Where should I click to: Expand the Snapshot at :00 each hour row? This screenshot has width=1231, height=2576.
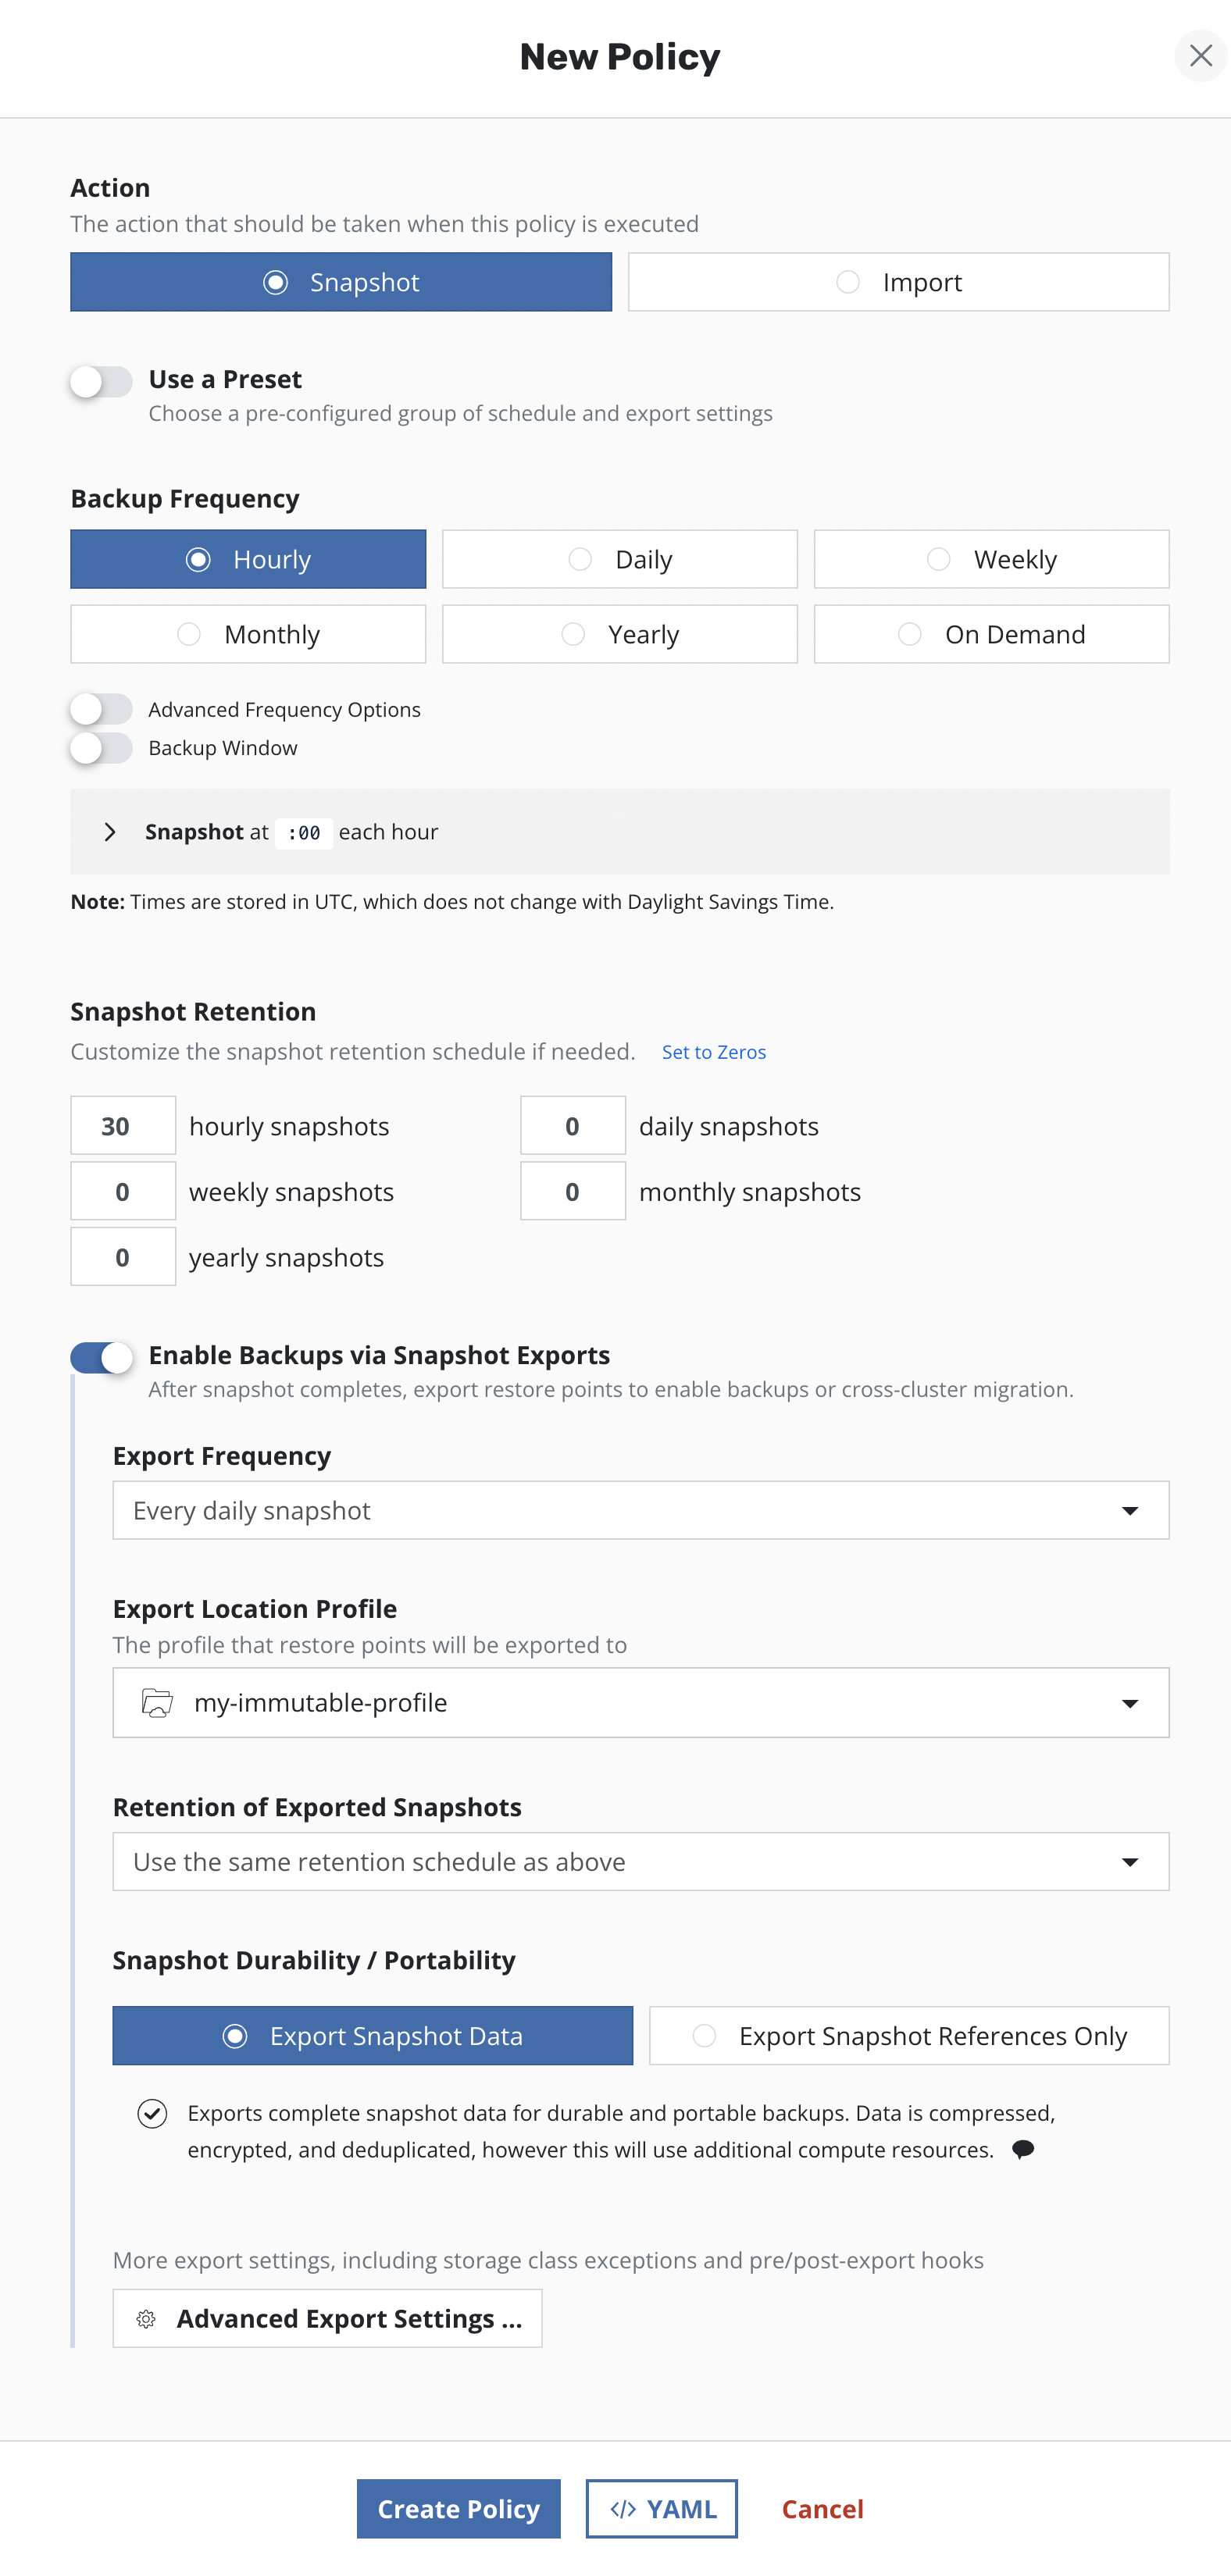pyautogui.click(x=110, y=832)
